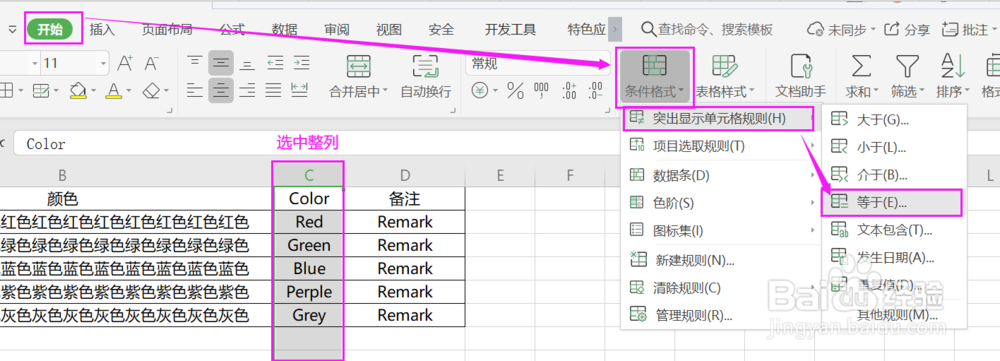
Task: Expand the Merge and Center dropdown arrow
Action: (385, 92)
